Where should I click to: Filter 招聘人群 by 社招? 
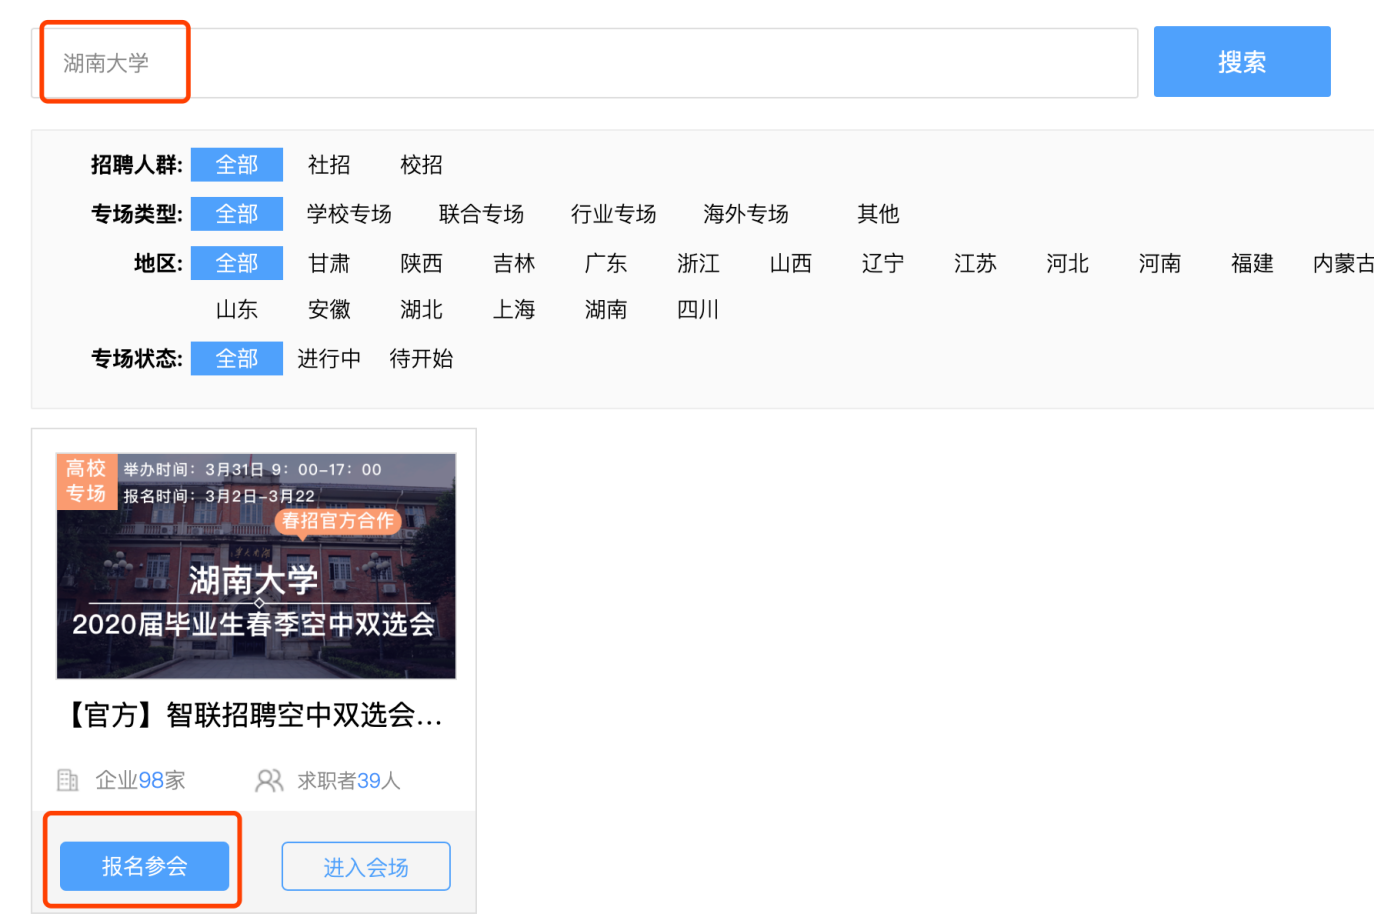click(x=329, y=165)
